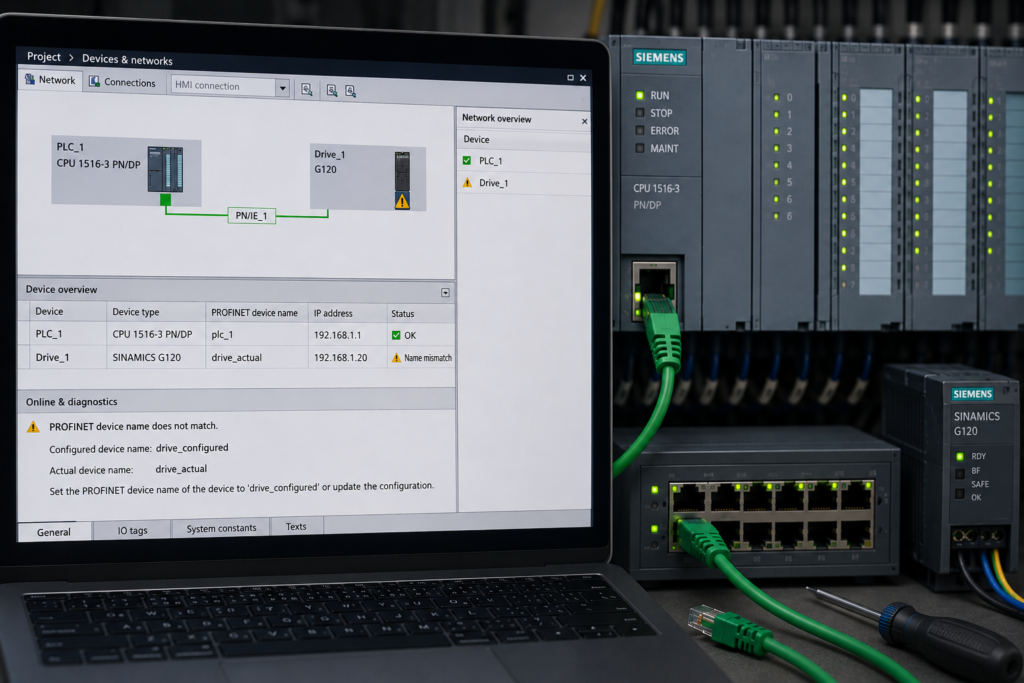Maximize the editor window pane

pyautogui.click(x=570, y=78)
